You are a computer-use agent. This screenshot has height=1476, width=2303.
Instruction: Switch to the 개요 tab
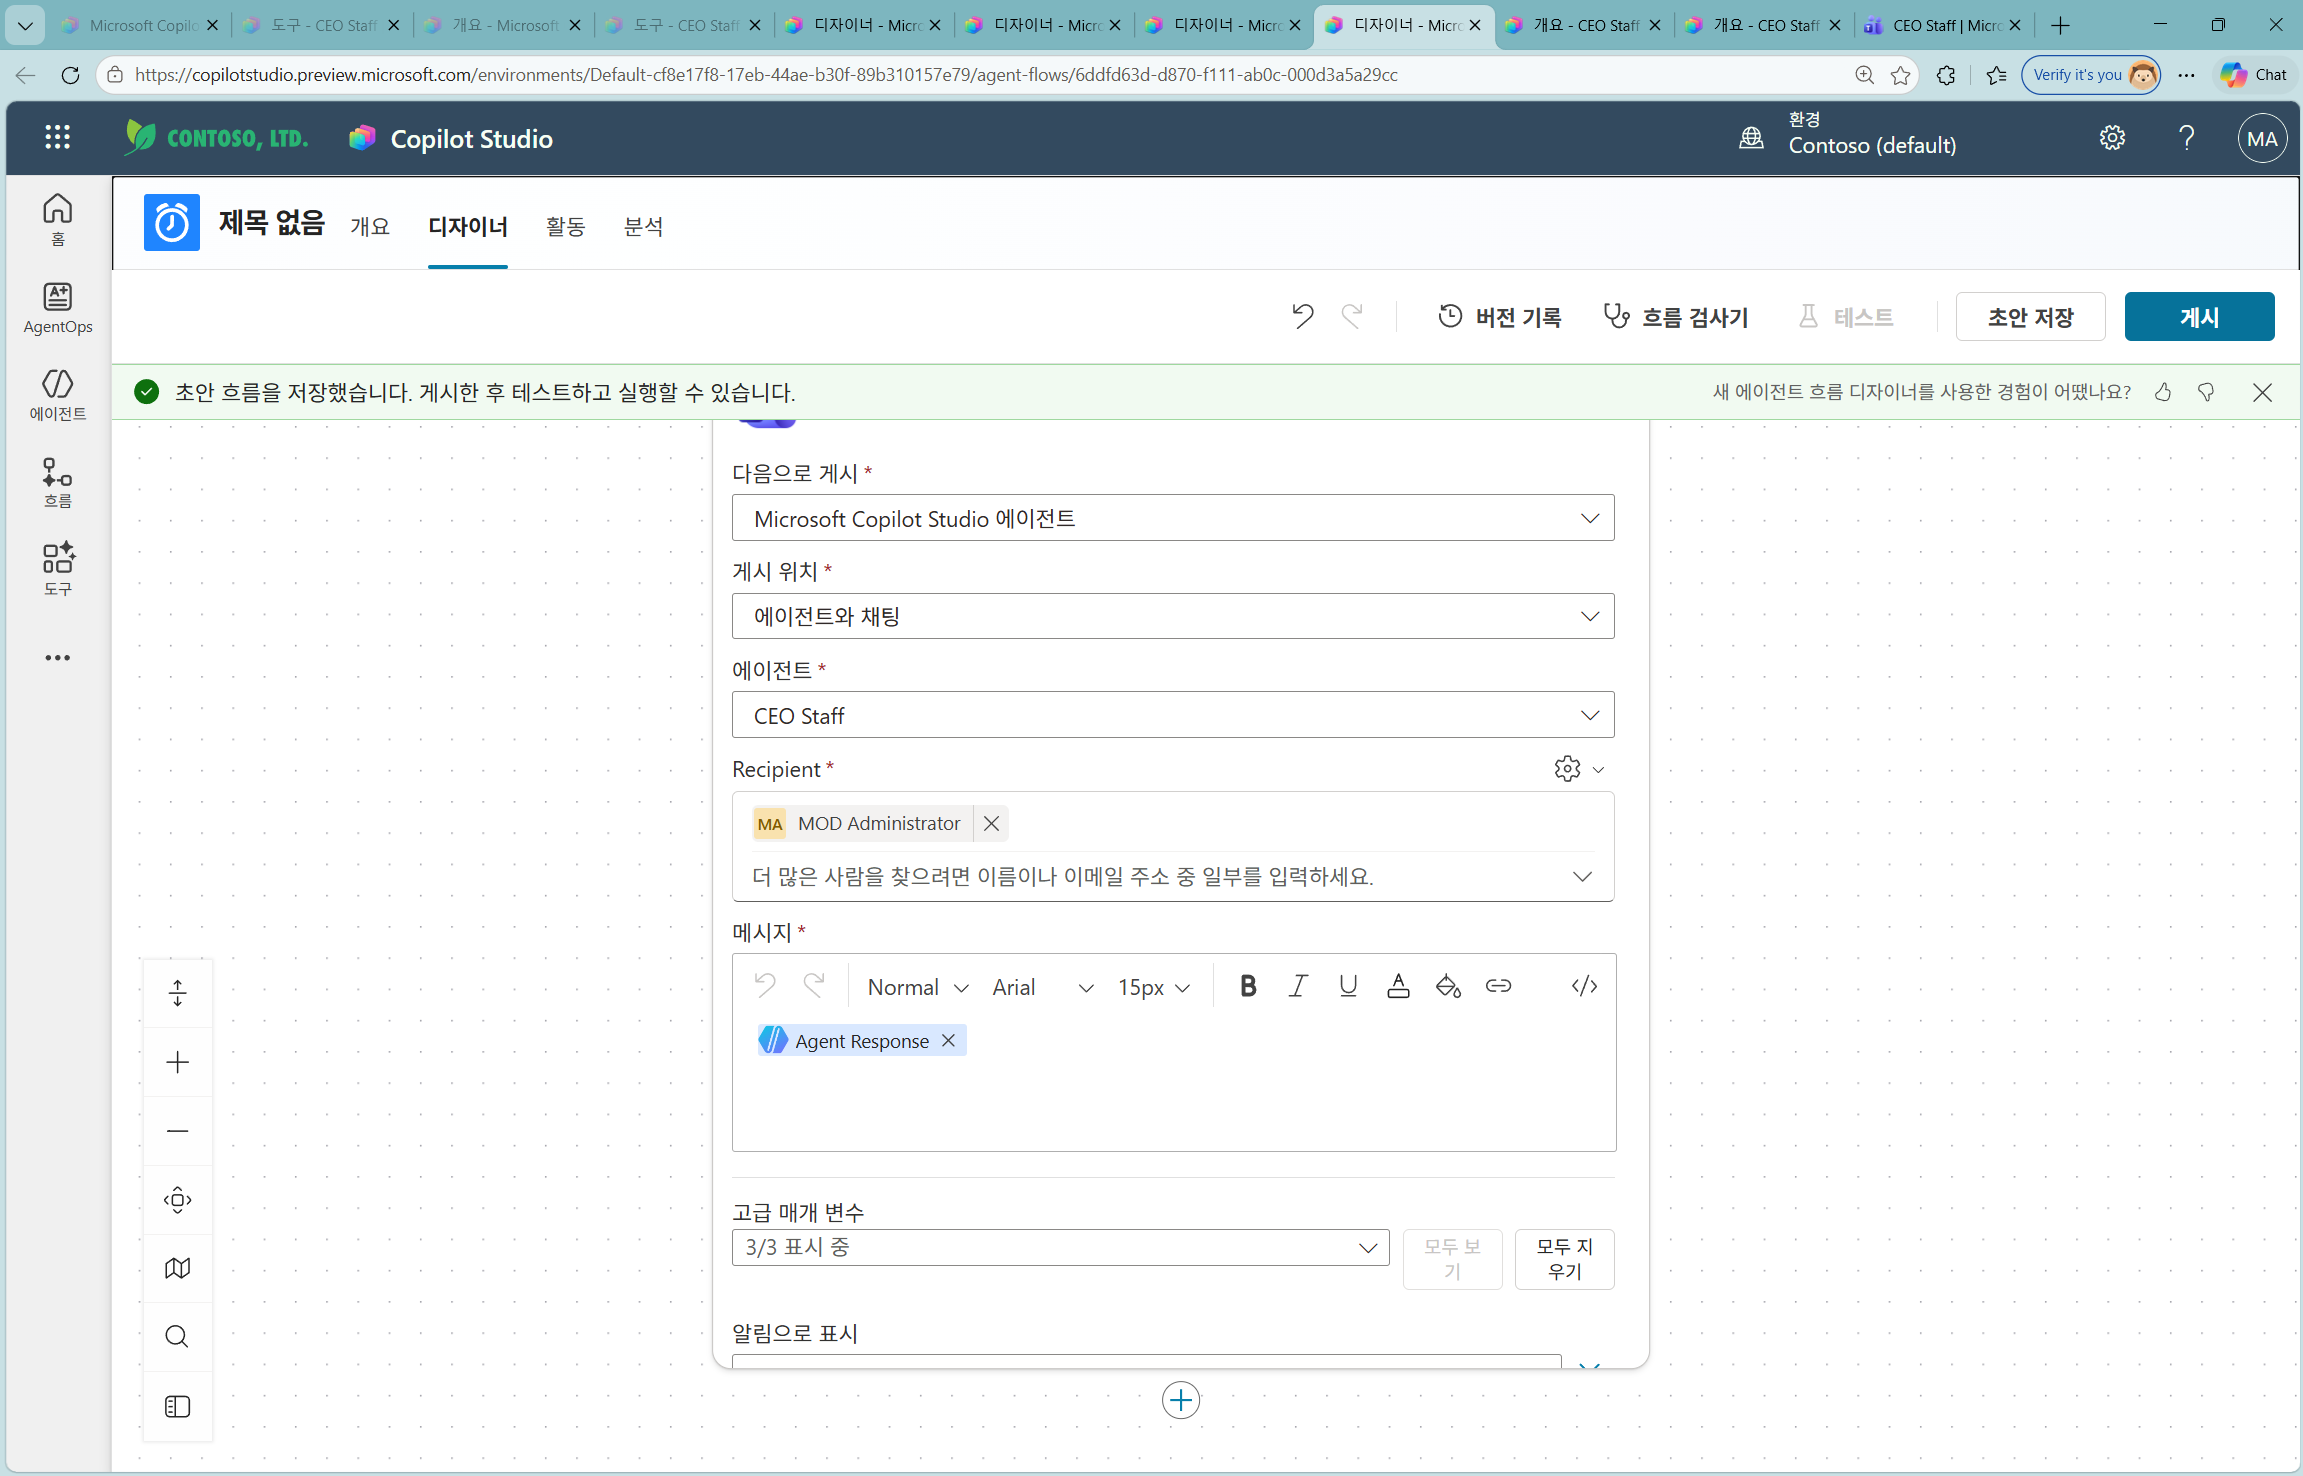[x=370, y=227]
